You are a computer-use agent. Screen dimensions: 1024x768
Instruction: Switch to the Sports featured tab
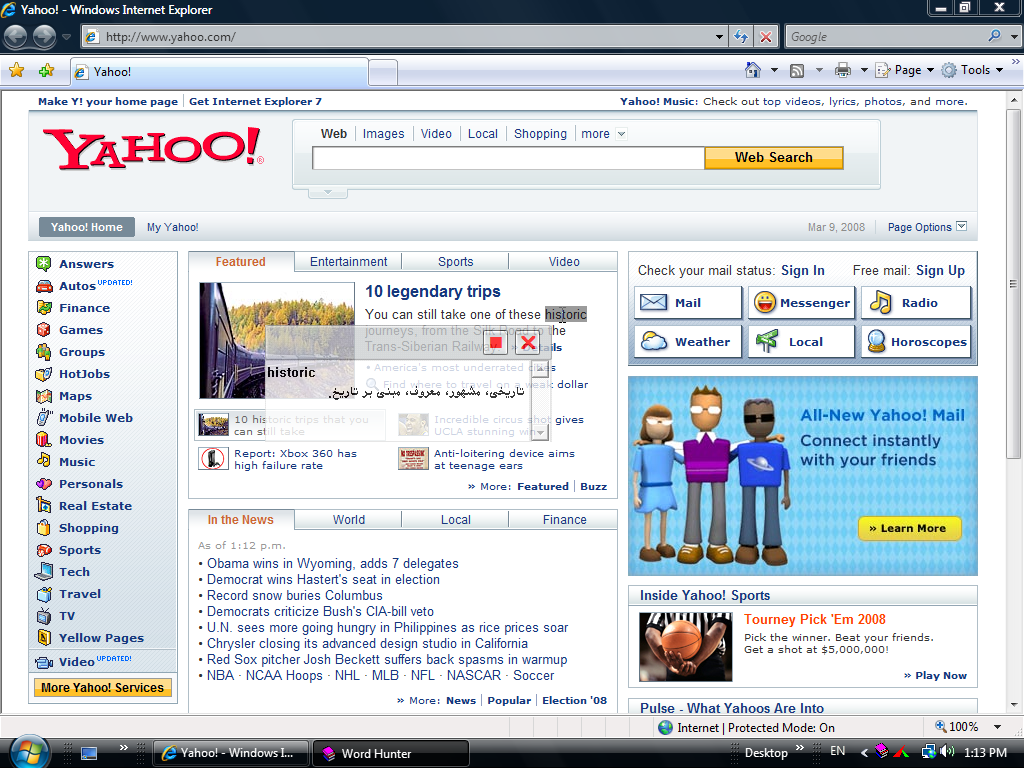click(x=455, y=261)
